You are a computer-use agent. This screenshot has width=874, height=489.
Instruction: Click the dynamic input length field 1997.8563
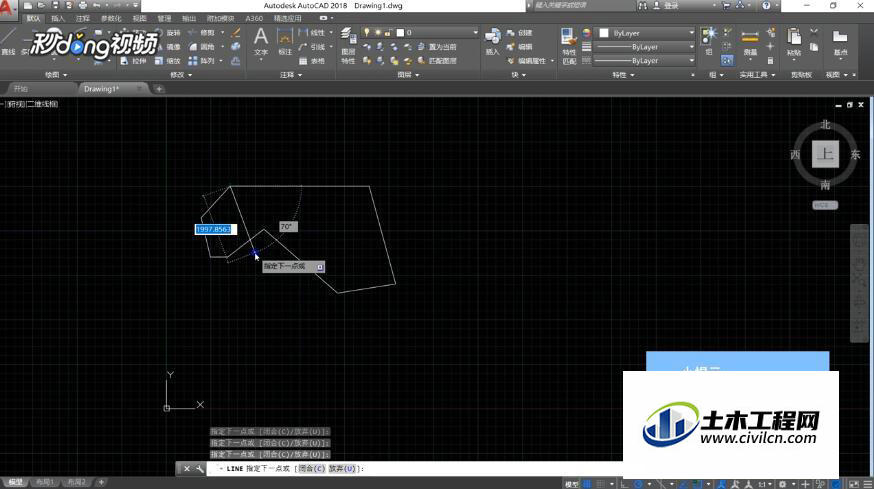(215, 229)
